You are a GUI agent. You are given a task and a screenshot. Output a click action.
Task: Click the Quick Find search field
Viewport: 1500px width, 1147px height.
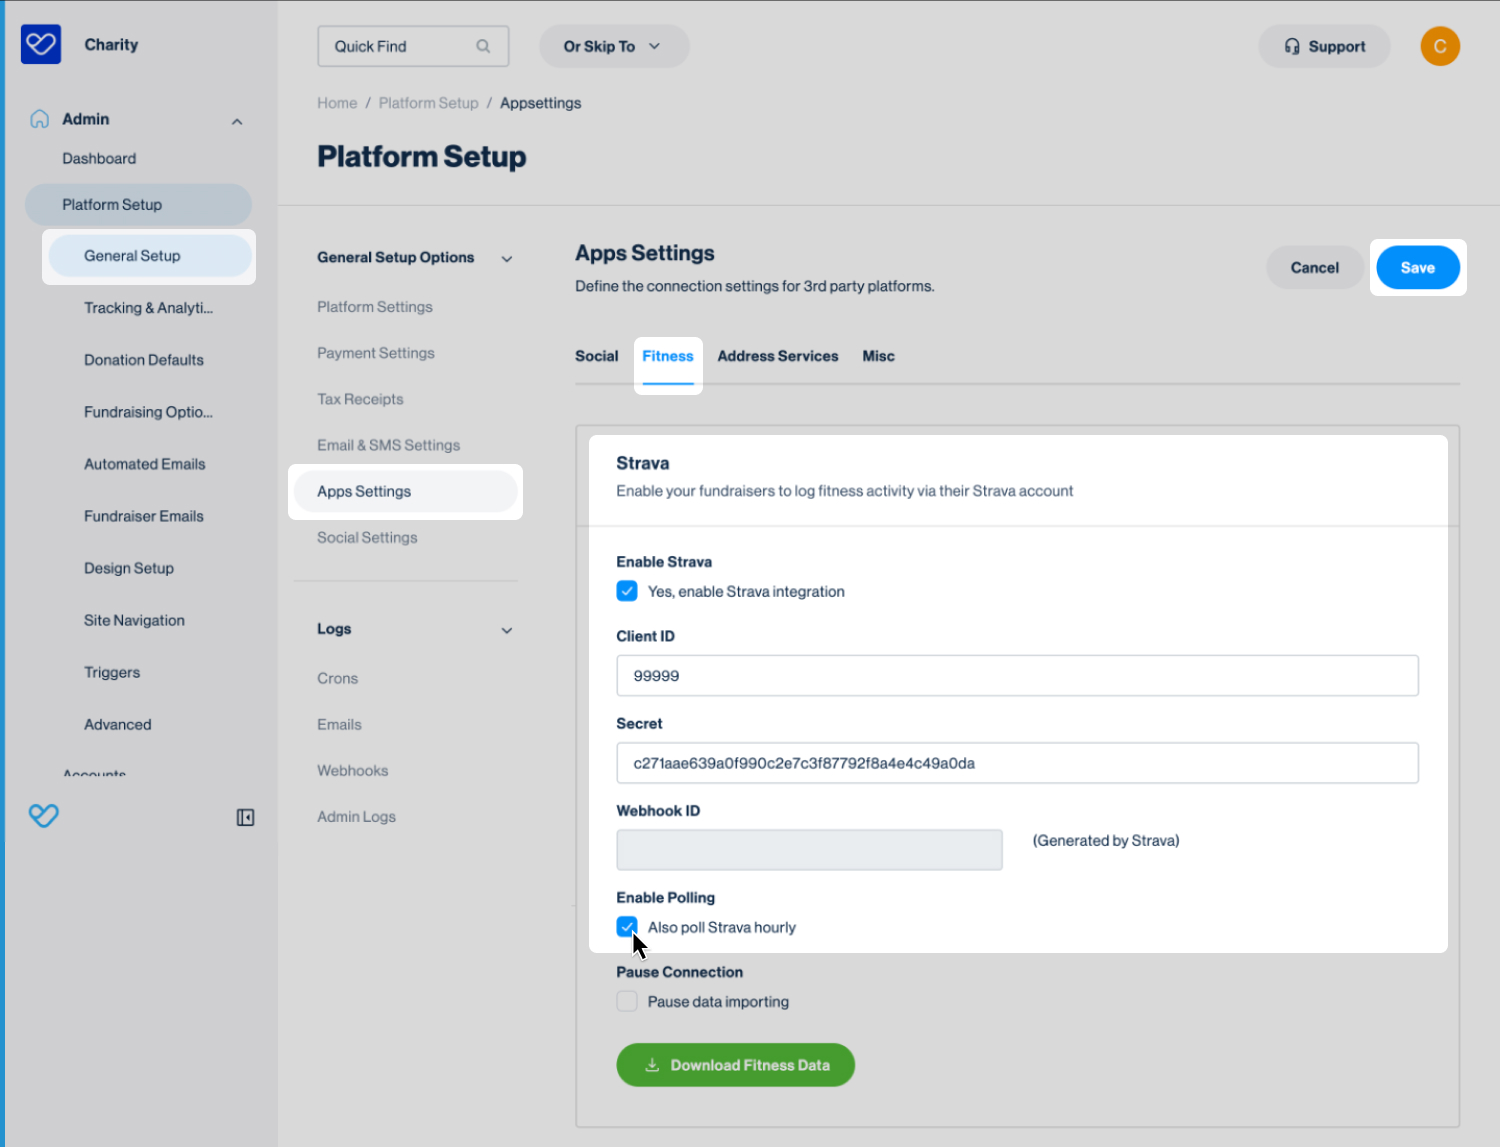[x=413, y=46]
